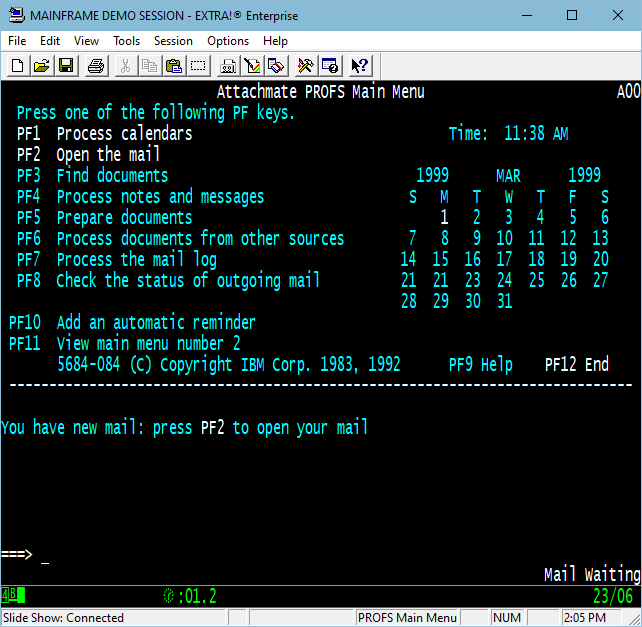Open the View menu

coord(86,41)
